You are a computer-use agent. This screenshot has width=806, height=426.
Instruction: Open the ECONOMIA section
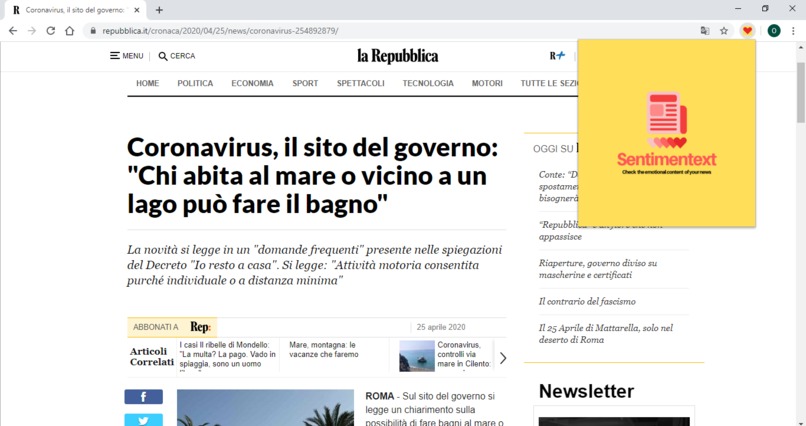tap(252, 83)
